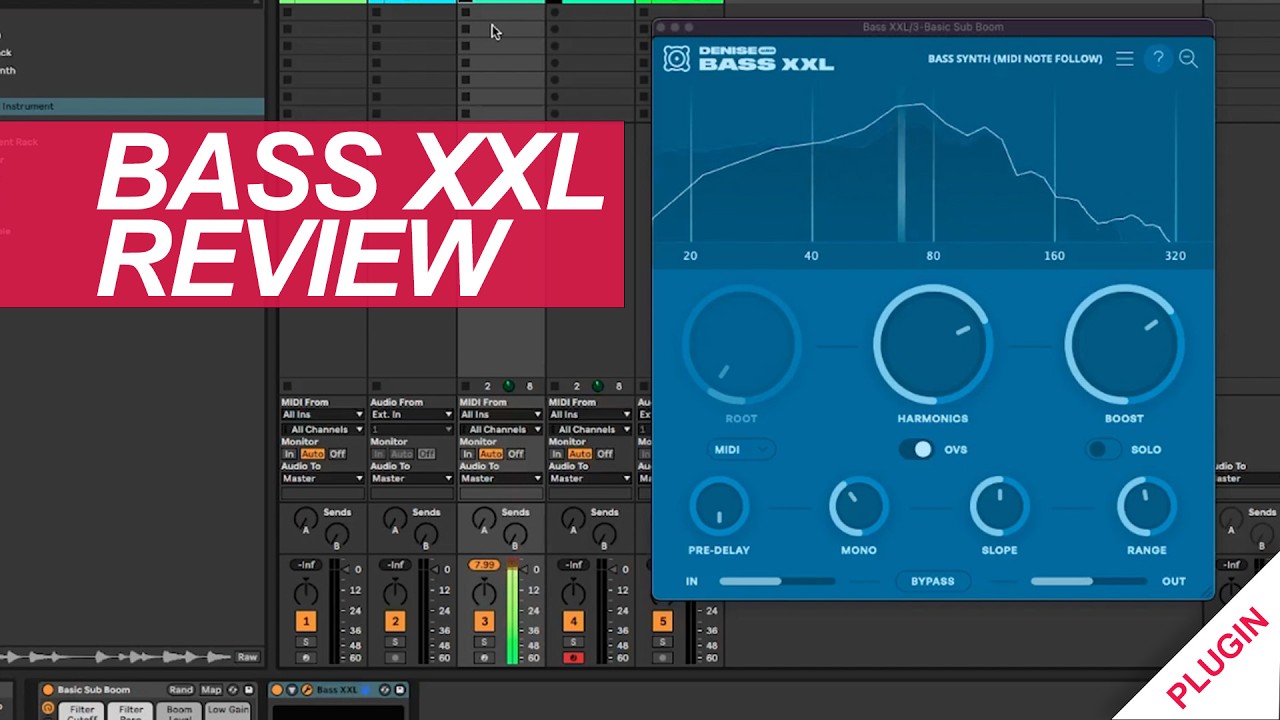Toggle Basic Sub Boom device activator

click(x=47, y=690)
